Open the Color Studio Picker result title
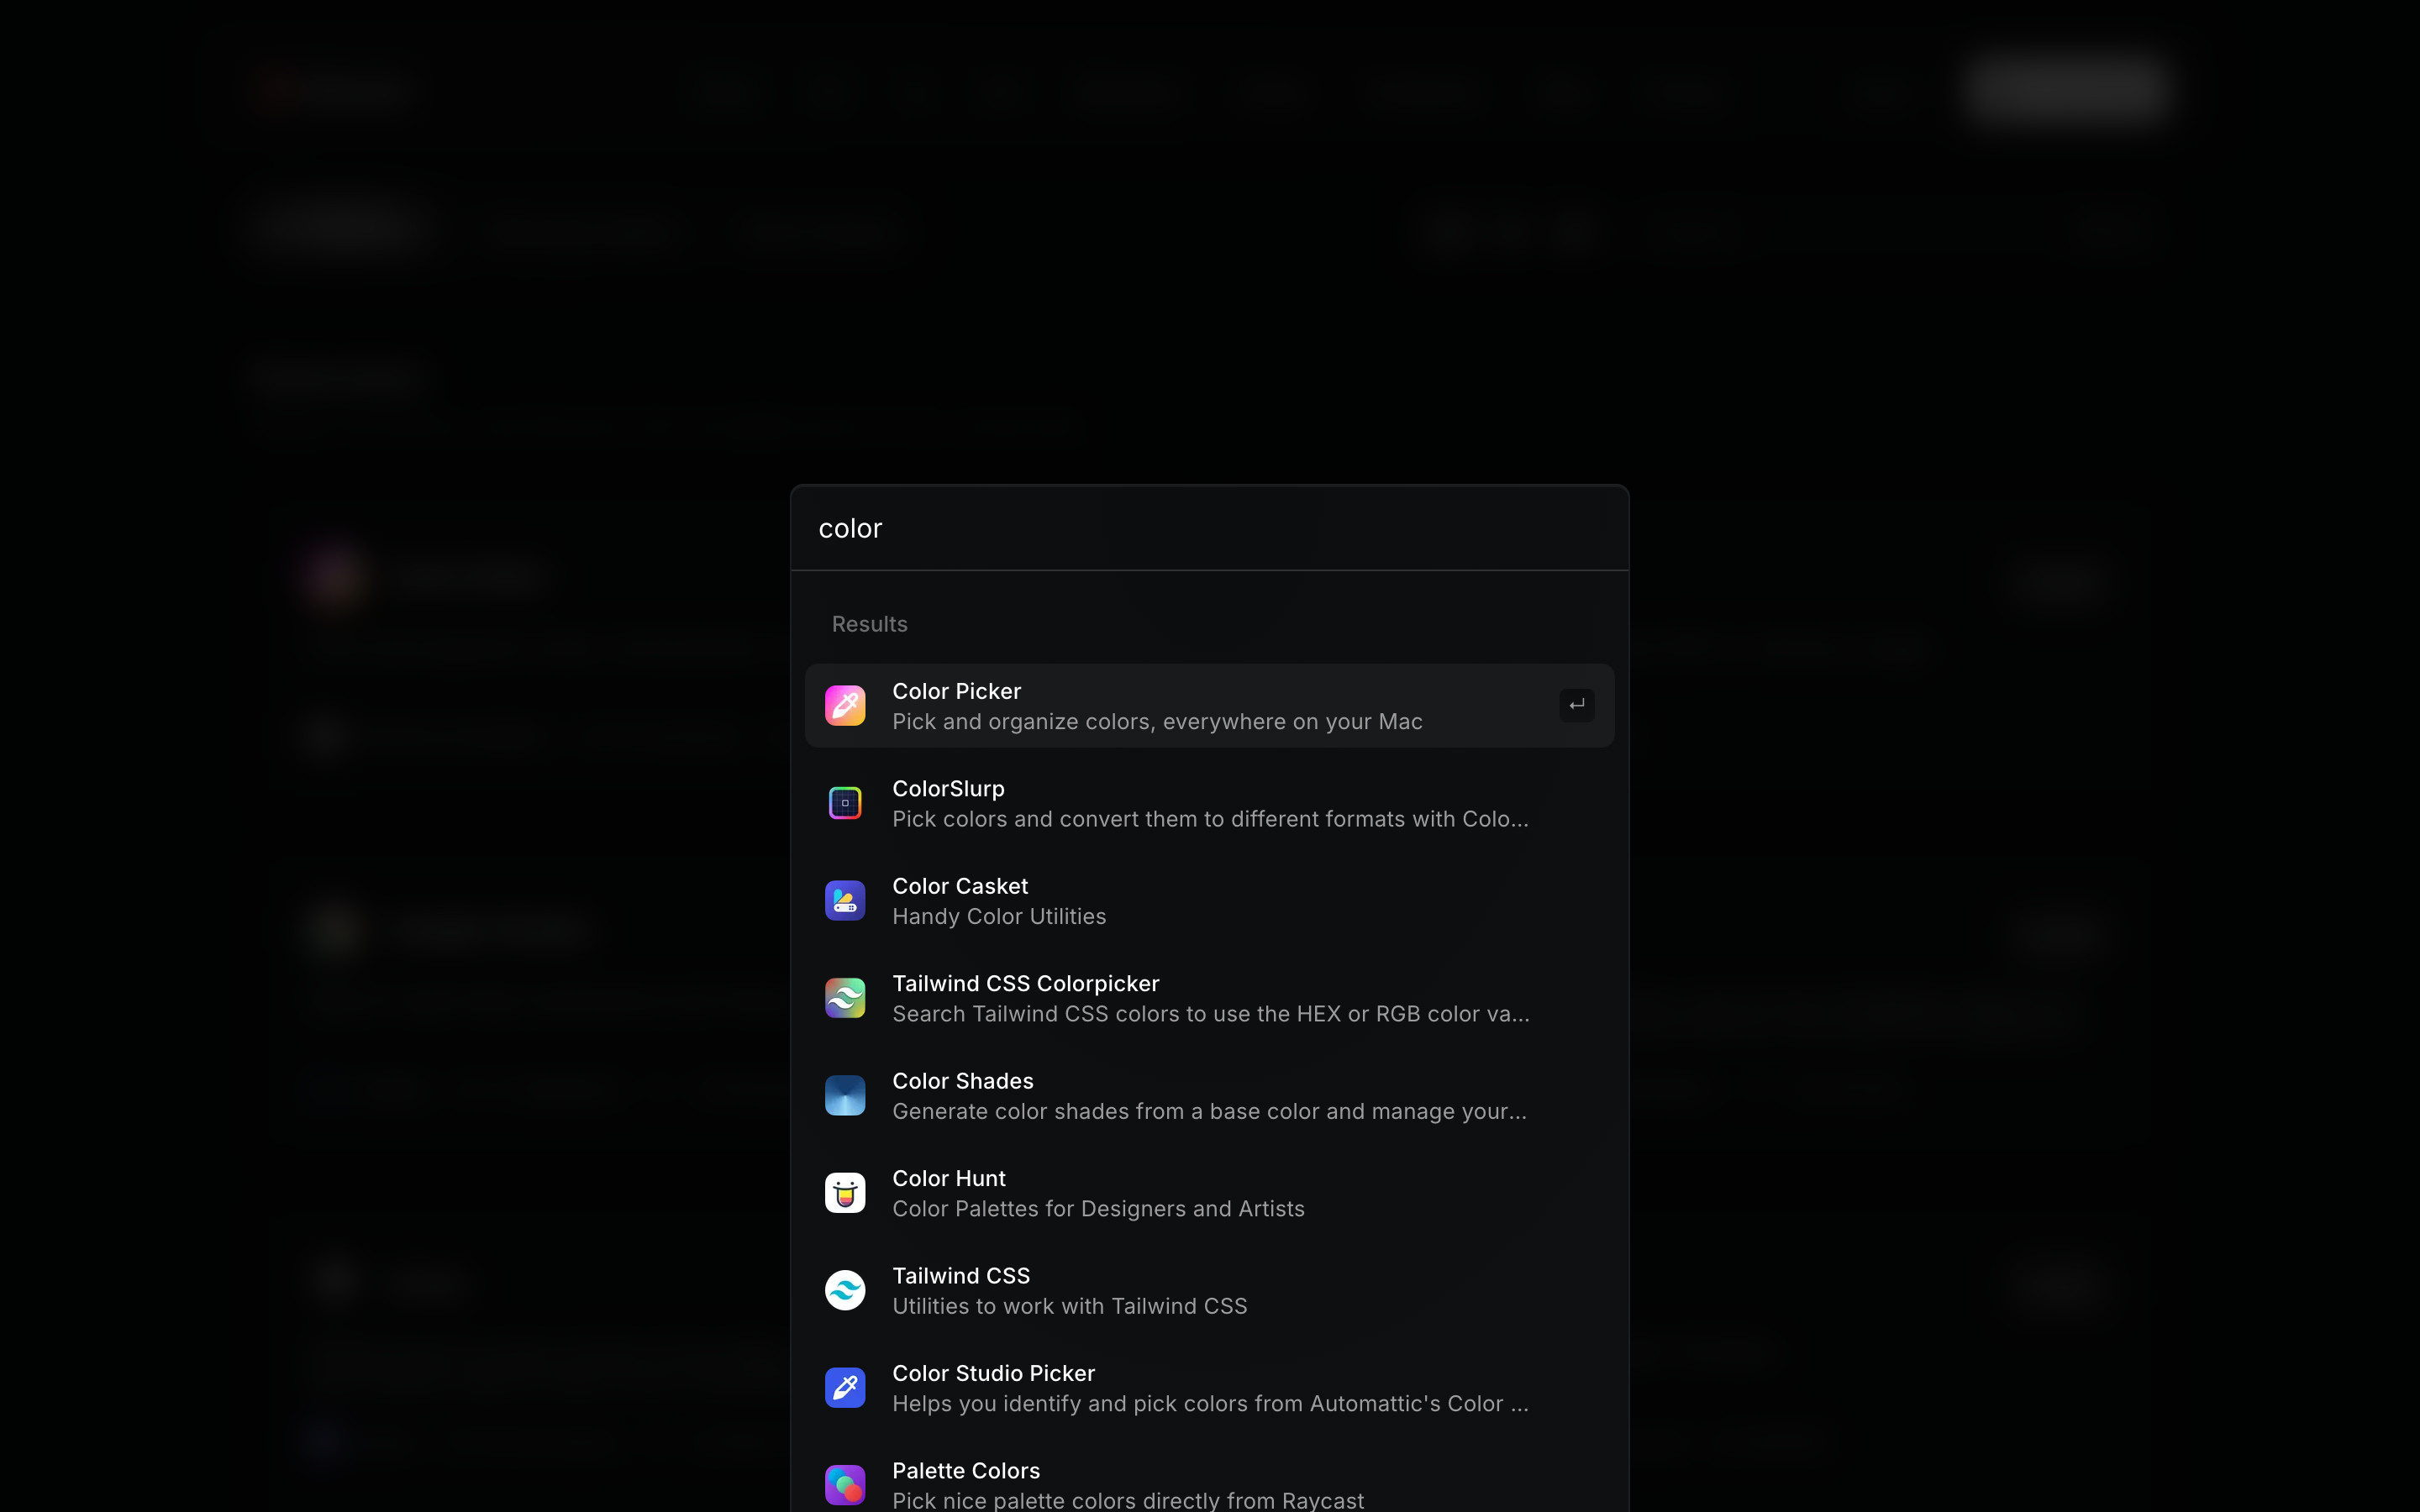This screenshot has width=2420, height=1512. [x=993, y=1374]
